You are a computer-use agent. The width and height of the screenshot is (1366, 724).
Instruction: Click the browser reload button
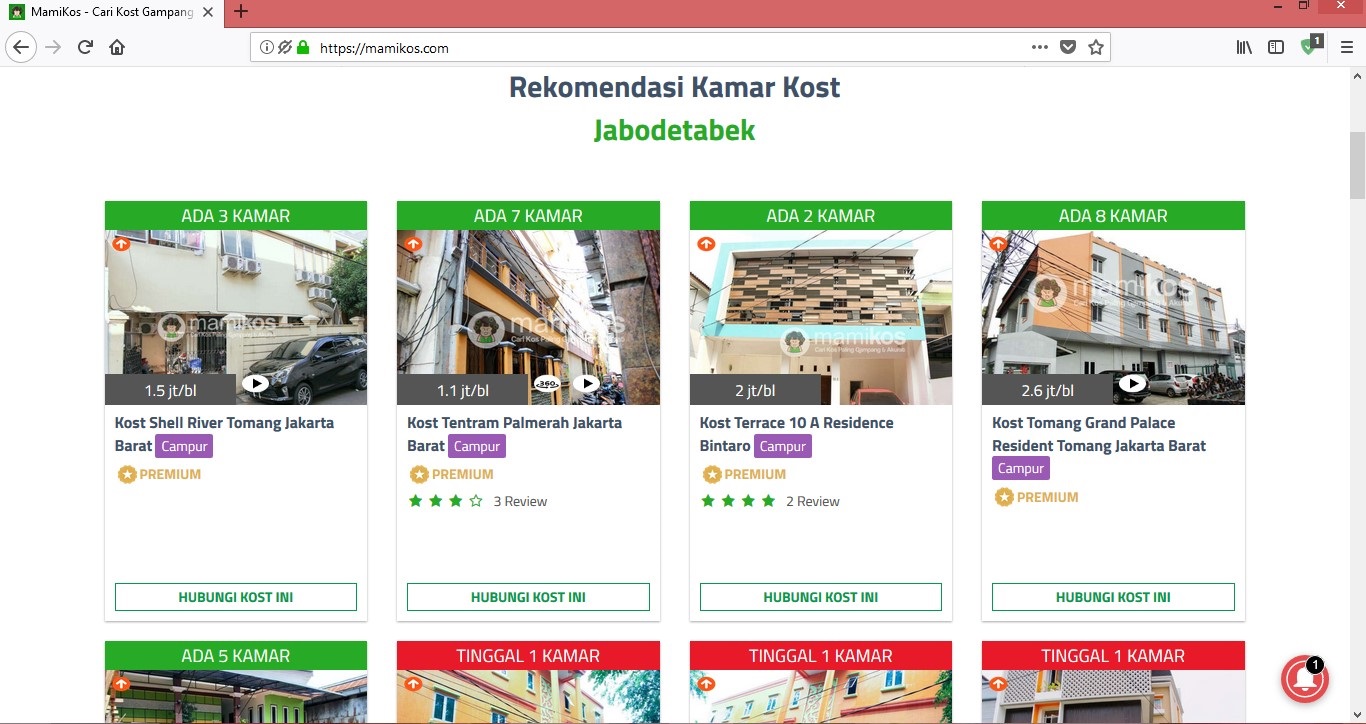pos(86,47)
